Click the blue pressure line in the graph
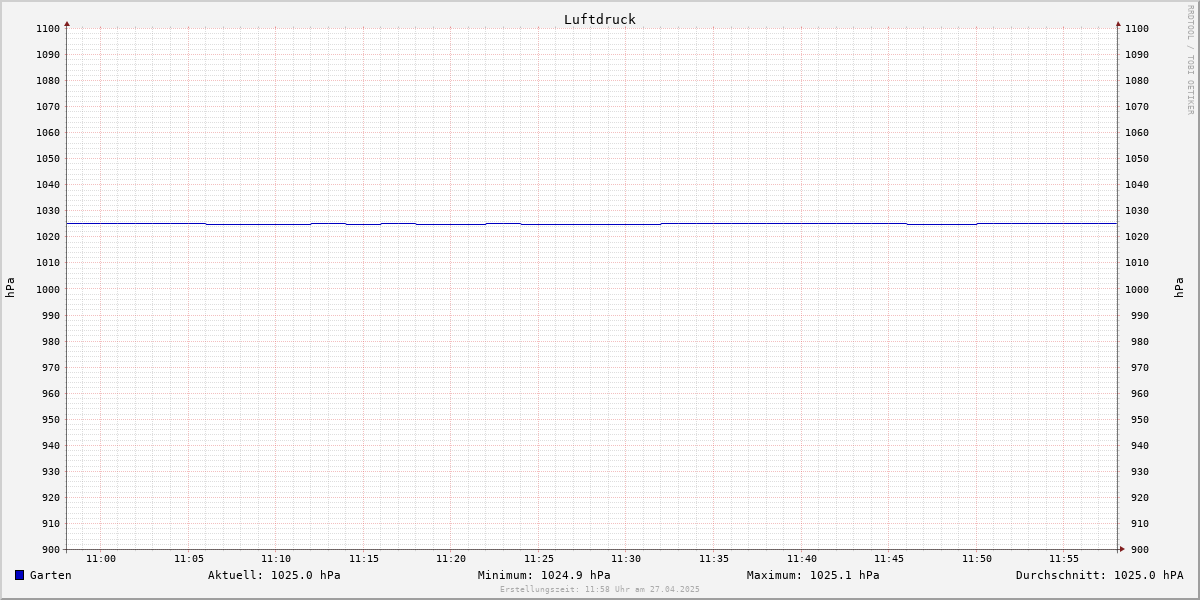 [592, 224]
